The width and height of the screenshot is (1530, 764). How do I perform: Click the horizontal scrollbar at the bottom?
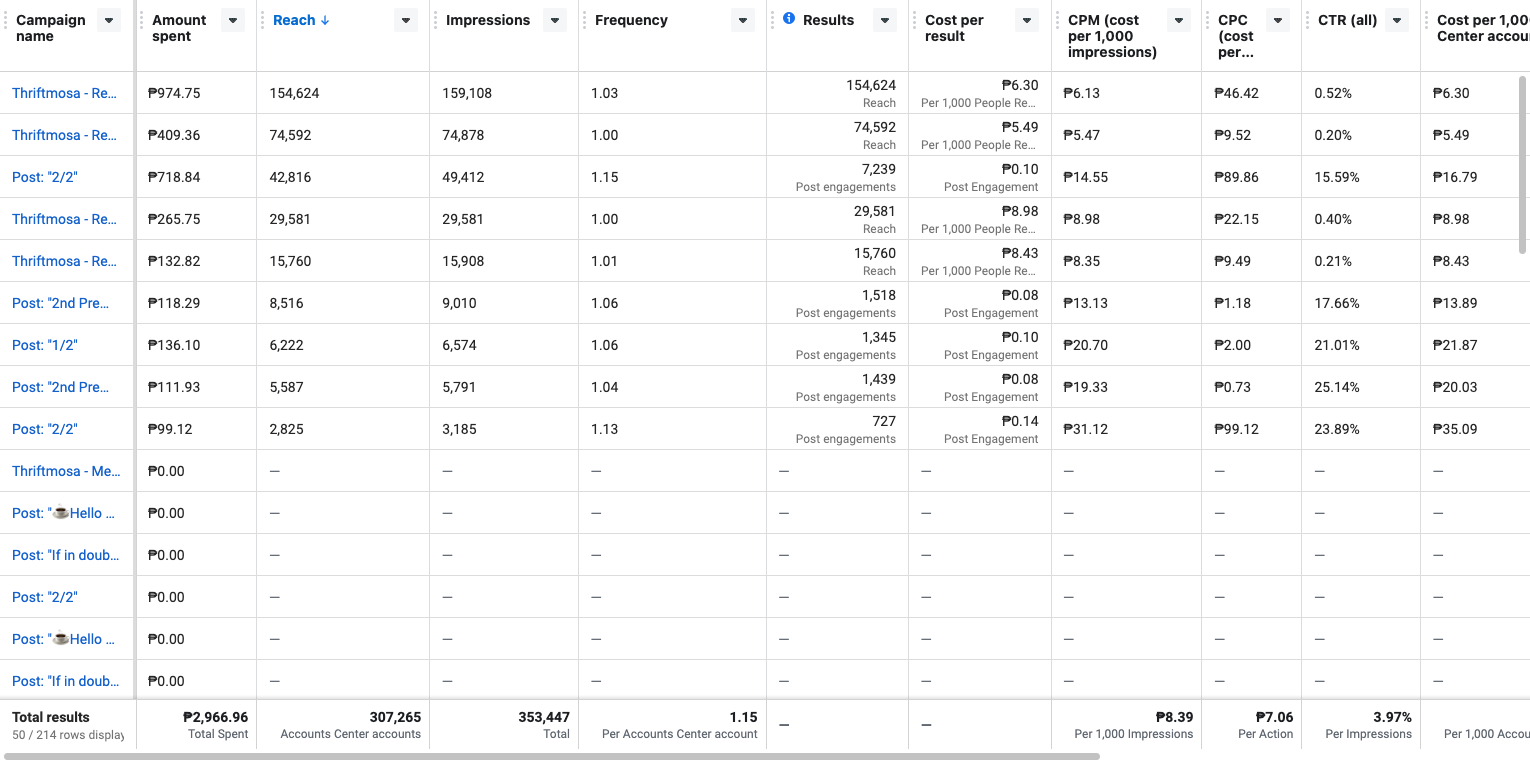pyautogui.click(x=550, y=756)
